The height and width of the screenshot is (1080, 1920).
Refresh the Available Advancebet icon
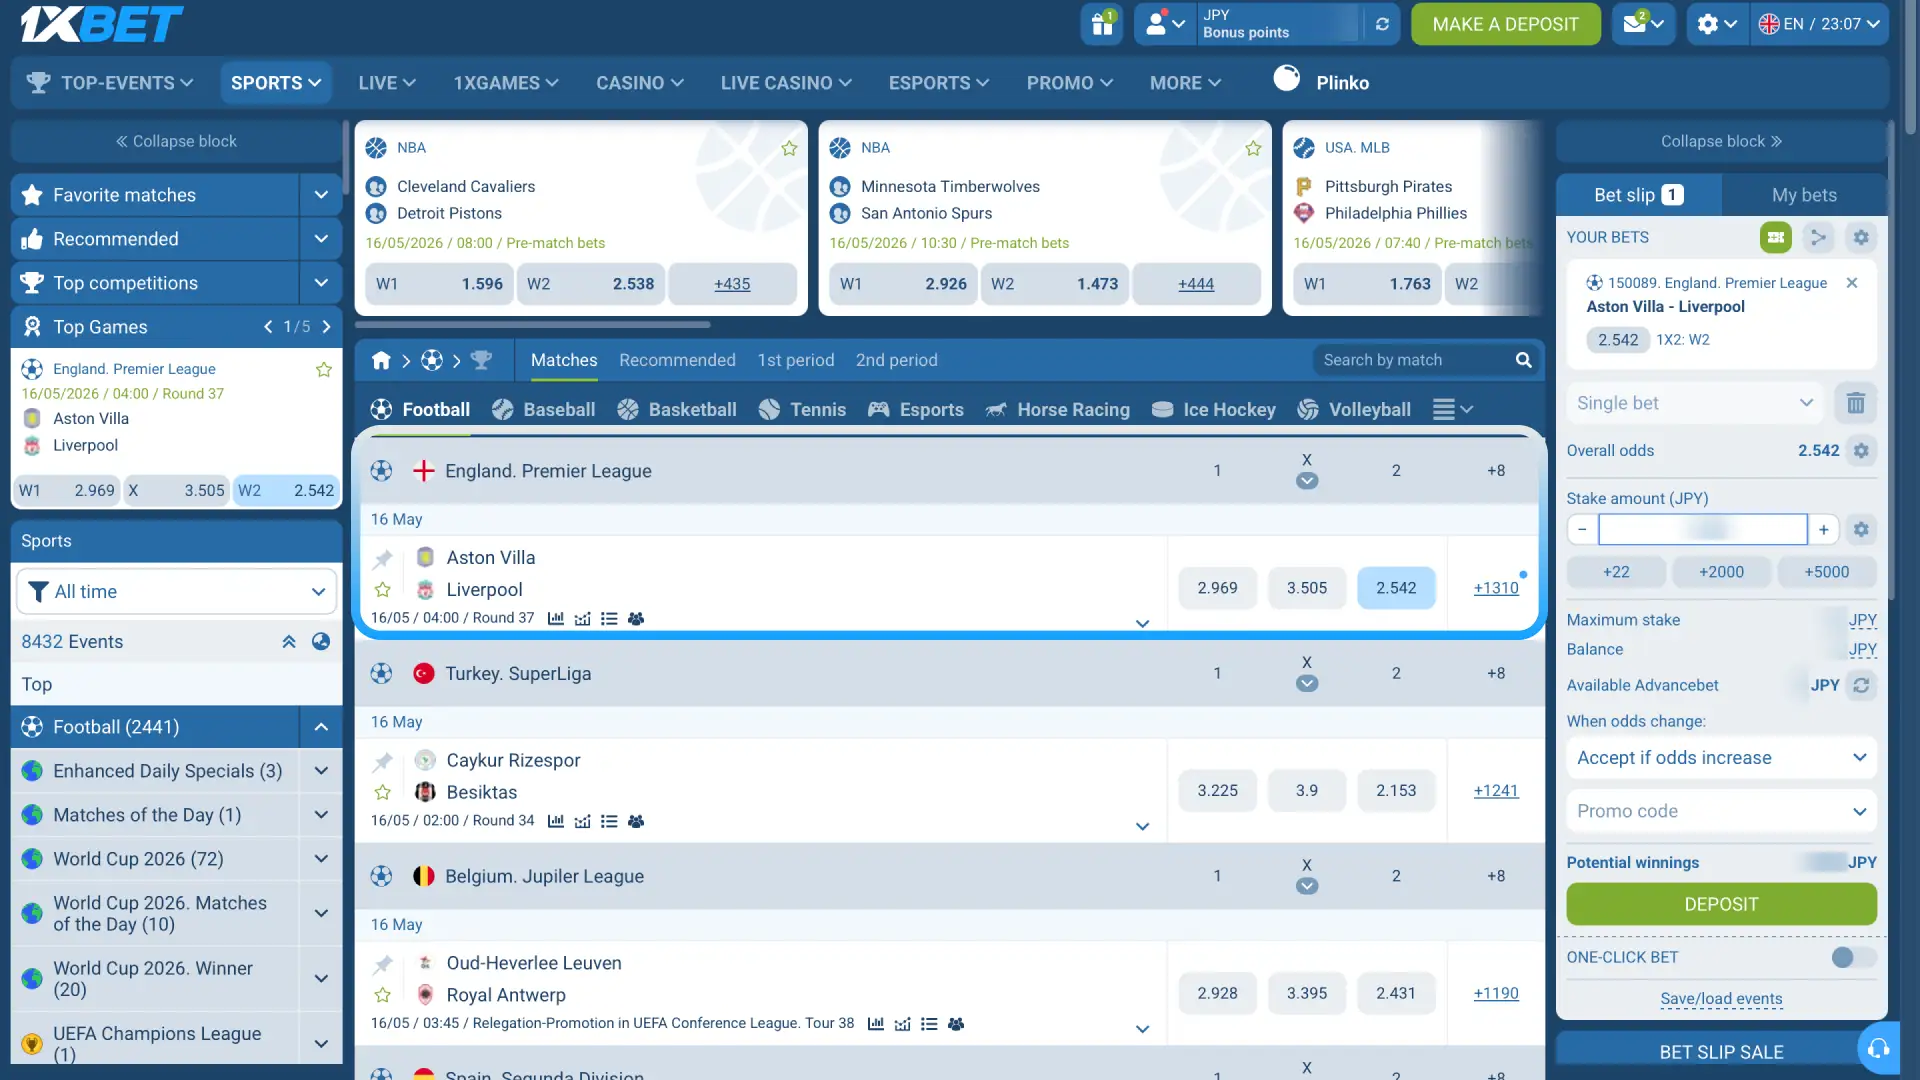coord(1861,685)
